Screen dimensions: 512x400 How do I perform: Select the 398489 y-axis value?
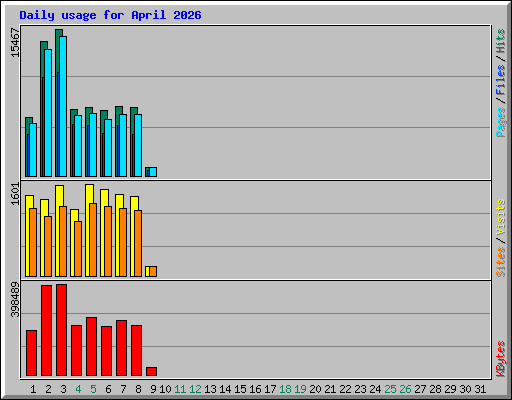pyautogui.click(x=15, y=300)
